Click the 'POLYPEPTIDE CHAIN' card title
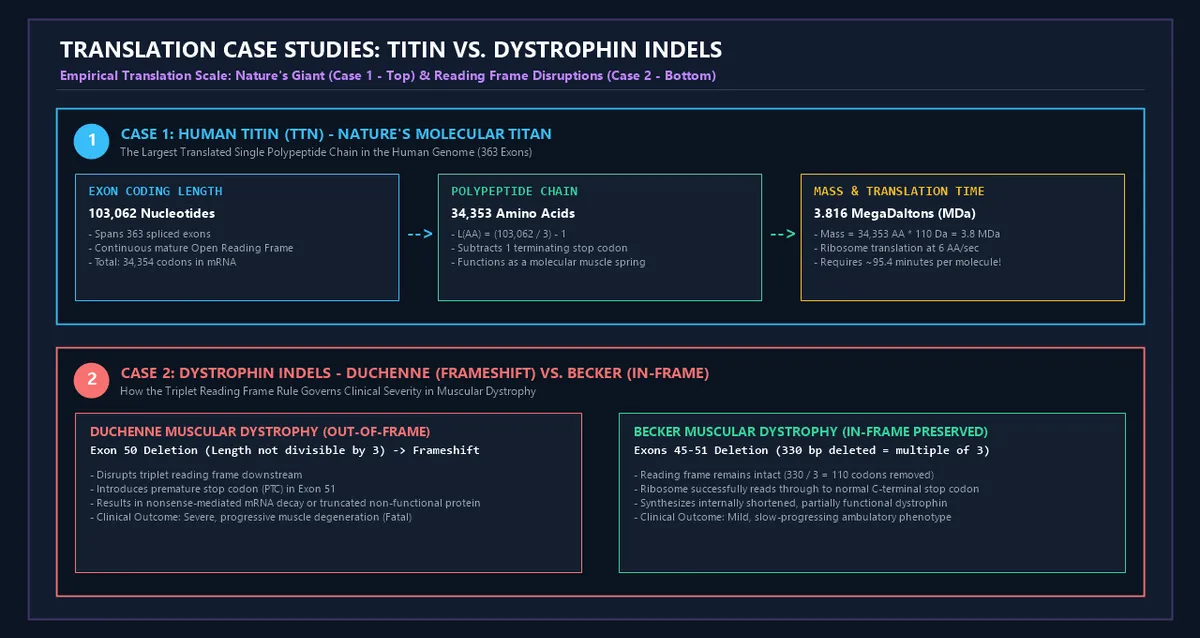The height and width of the screenshot is (638, 1200). click(x=514, y=191)
